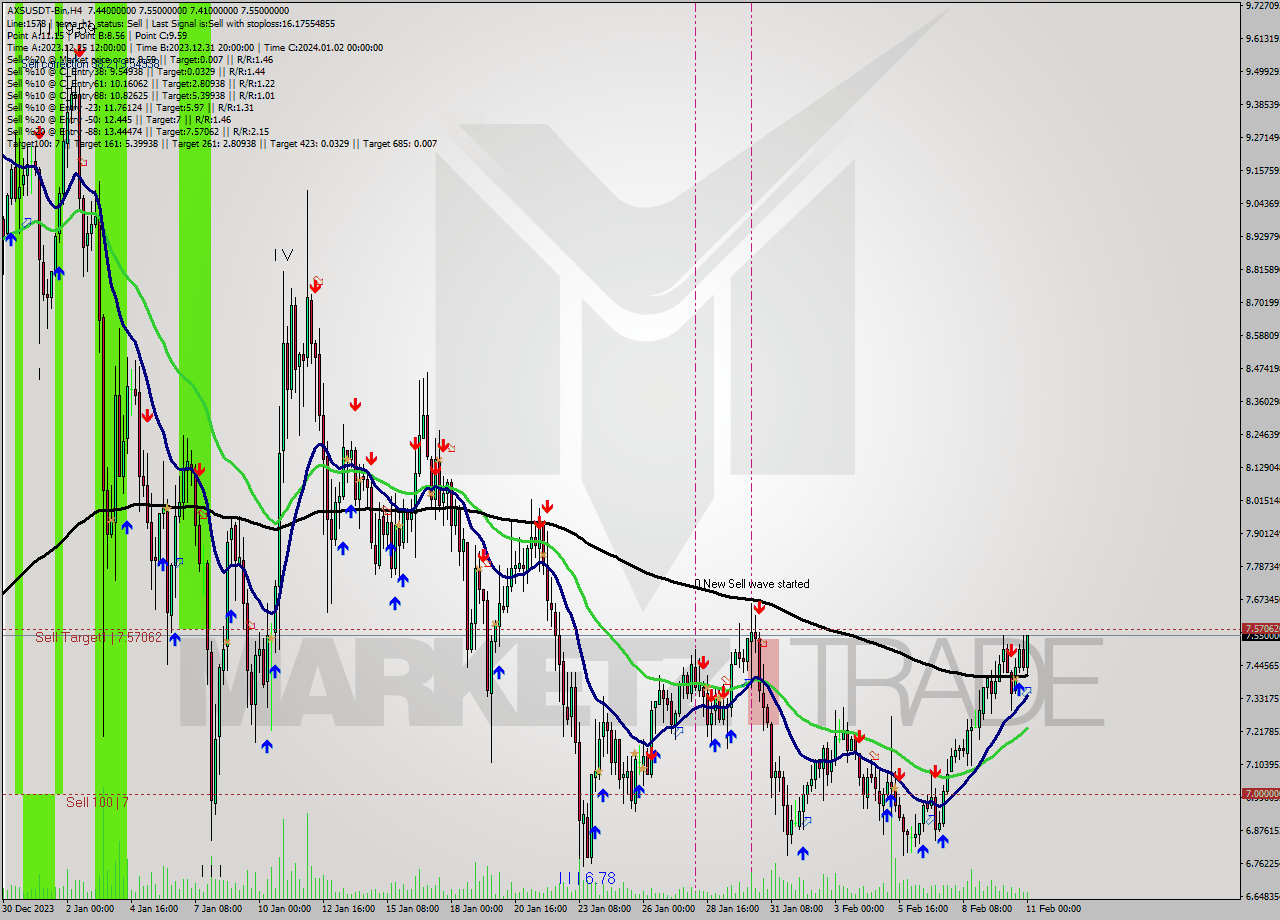Click the 9.72700 price axis label
This screenshot has height=920, width=1280.
tap(1262, 5)
